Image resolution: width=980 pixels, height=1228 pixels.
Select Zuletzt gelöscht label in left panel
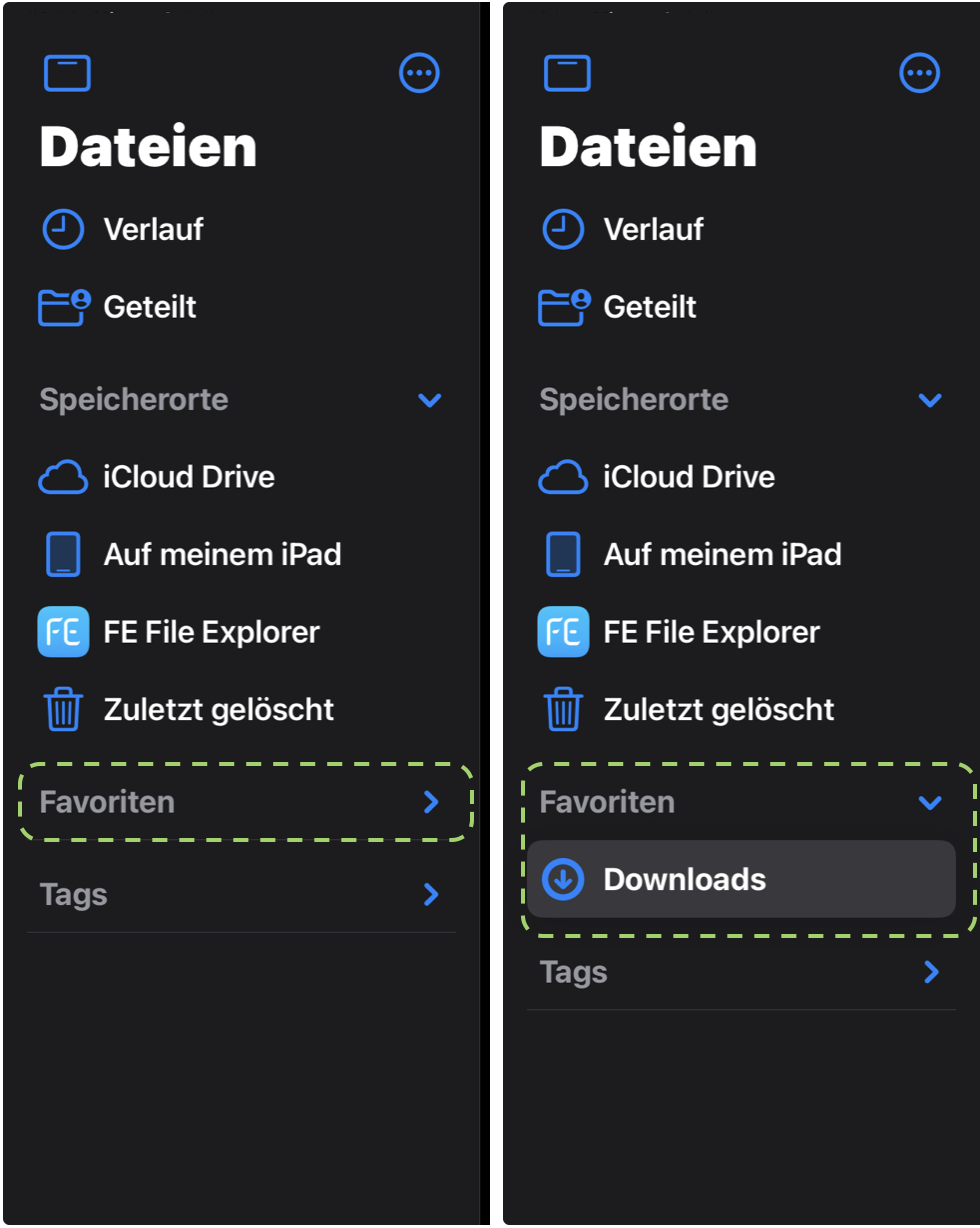pos(219,710)
